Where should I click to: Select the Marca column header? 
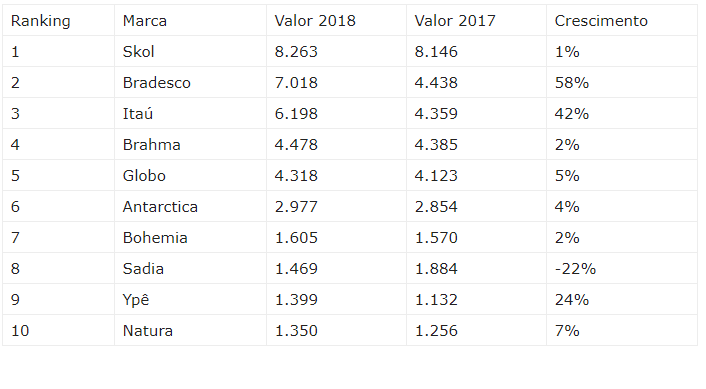pos(190,21)
